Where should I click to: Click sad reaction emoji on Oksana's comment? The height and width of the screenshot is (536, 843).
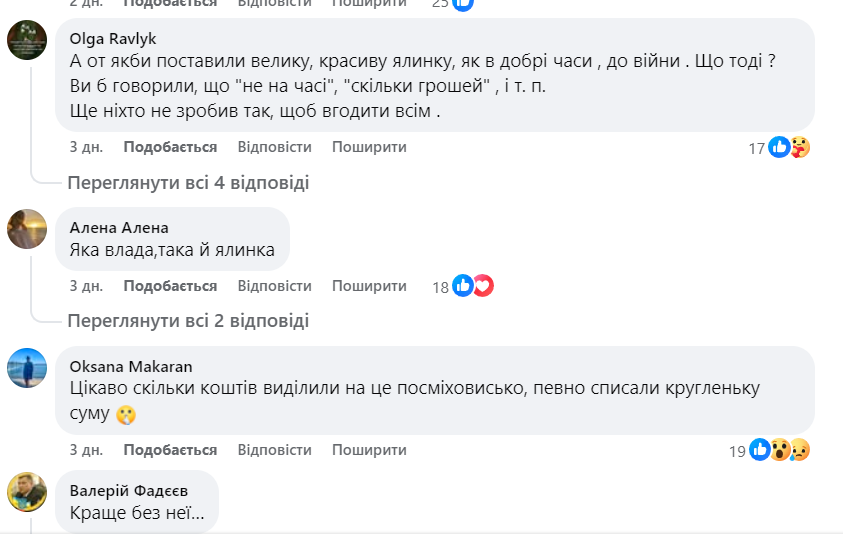pyautogui.click(x=799, y=451)
